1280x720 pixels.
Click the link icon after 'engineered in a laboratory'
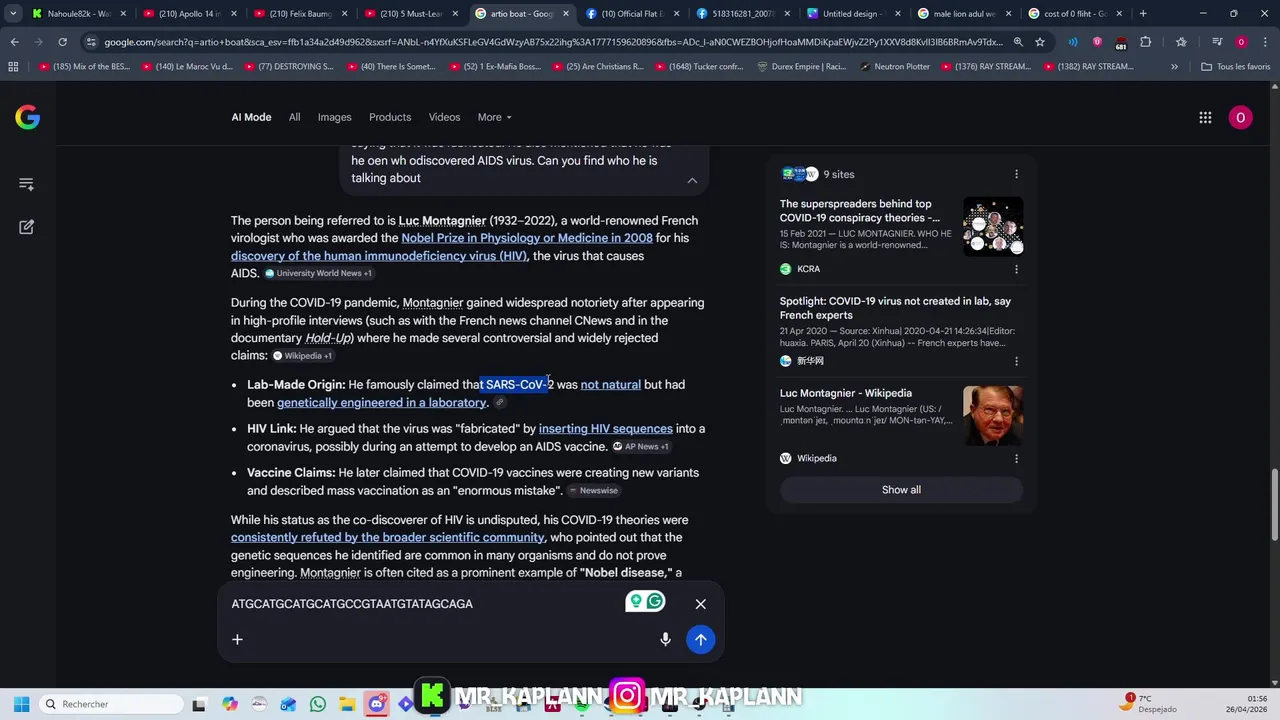[500, 403]
